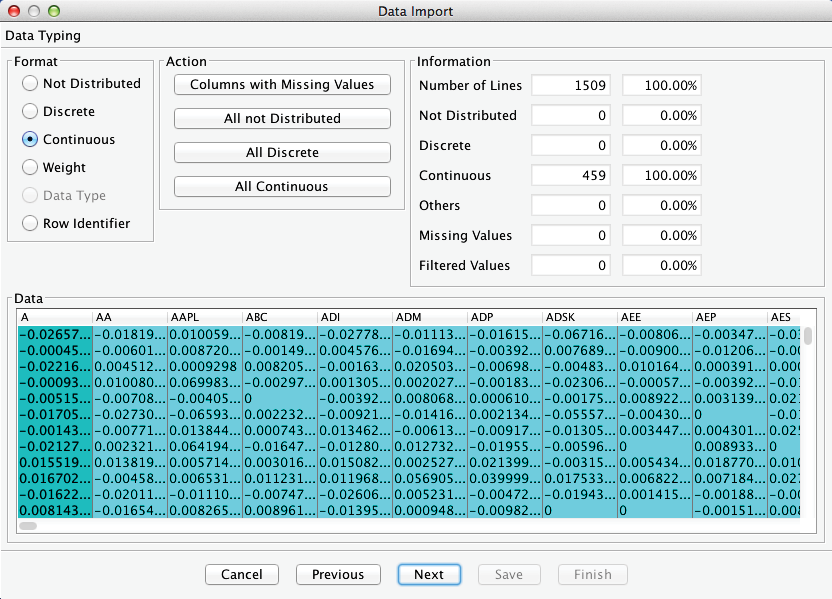This screenshot has width=832, height=599.
Task: Click the Number of Lines count field
Action: pos(571,86)
